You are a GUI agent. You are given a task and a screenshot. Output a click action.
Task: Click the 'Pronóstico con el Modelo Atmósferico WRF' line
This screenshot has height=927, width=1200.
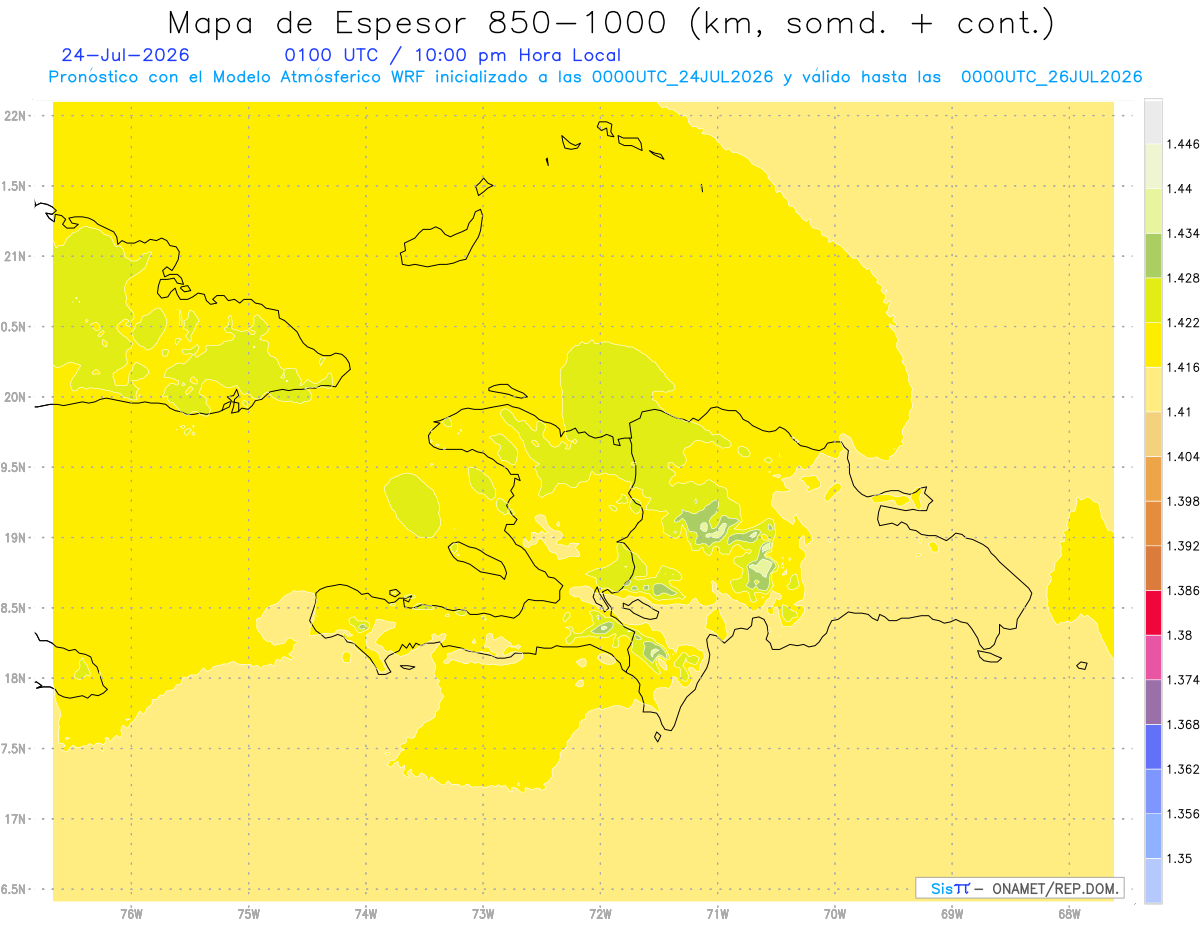point(595,77)
